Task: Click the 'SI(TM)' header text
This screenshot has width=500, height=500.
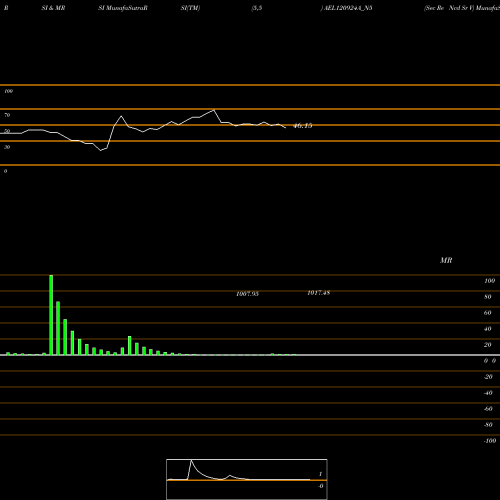Action: click(x=190, y=8)
